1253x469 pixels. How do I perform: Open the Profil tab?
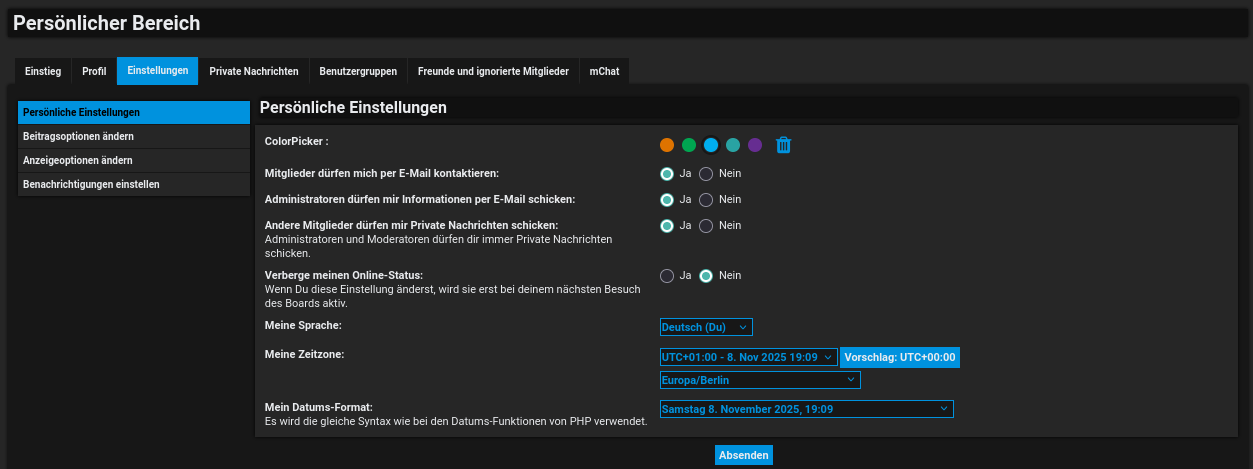[x=94, y=71]
